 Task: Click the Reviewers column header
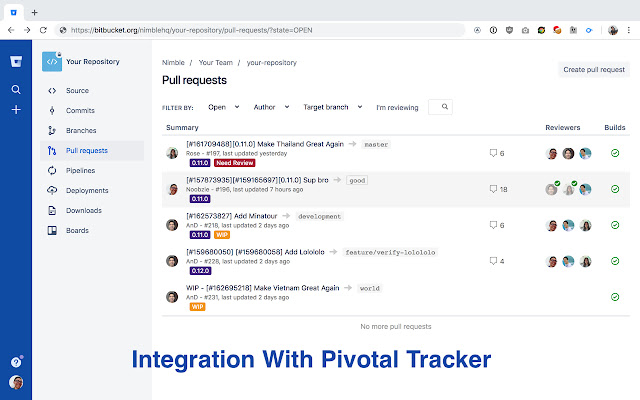[562, 127]
